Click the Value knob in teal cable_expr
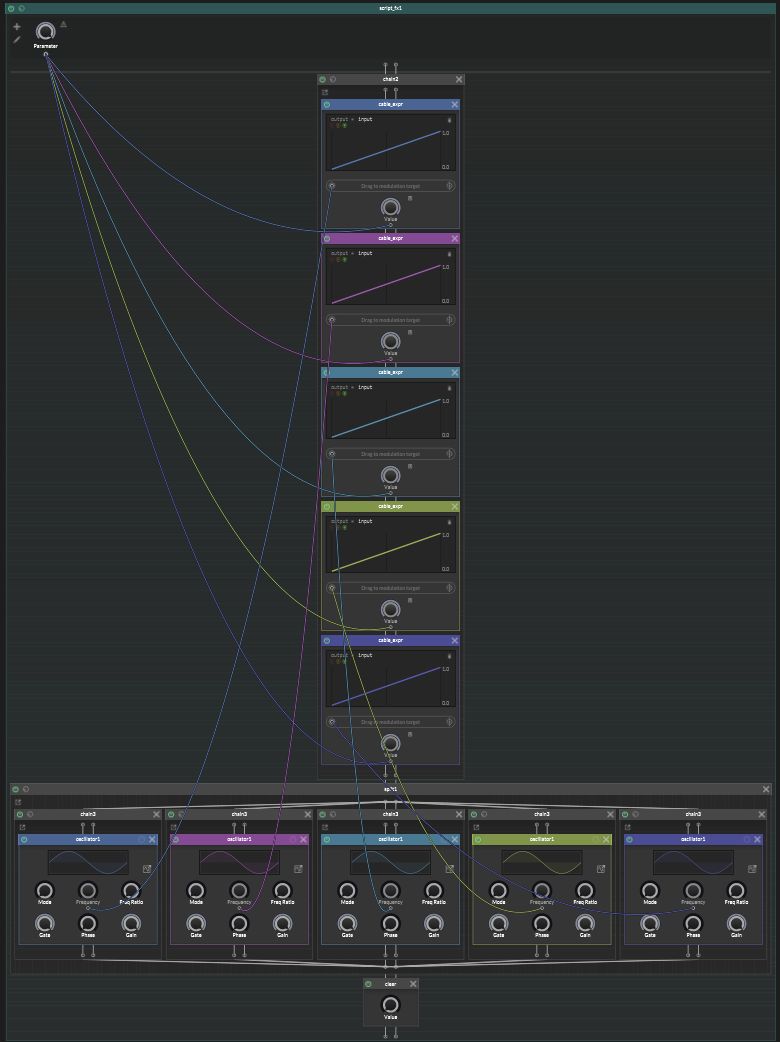This screenshot has width=780, height=1042. [x=391, y=475]
